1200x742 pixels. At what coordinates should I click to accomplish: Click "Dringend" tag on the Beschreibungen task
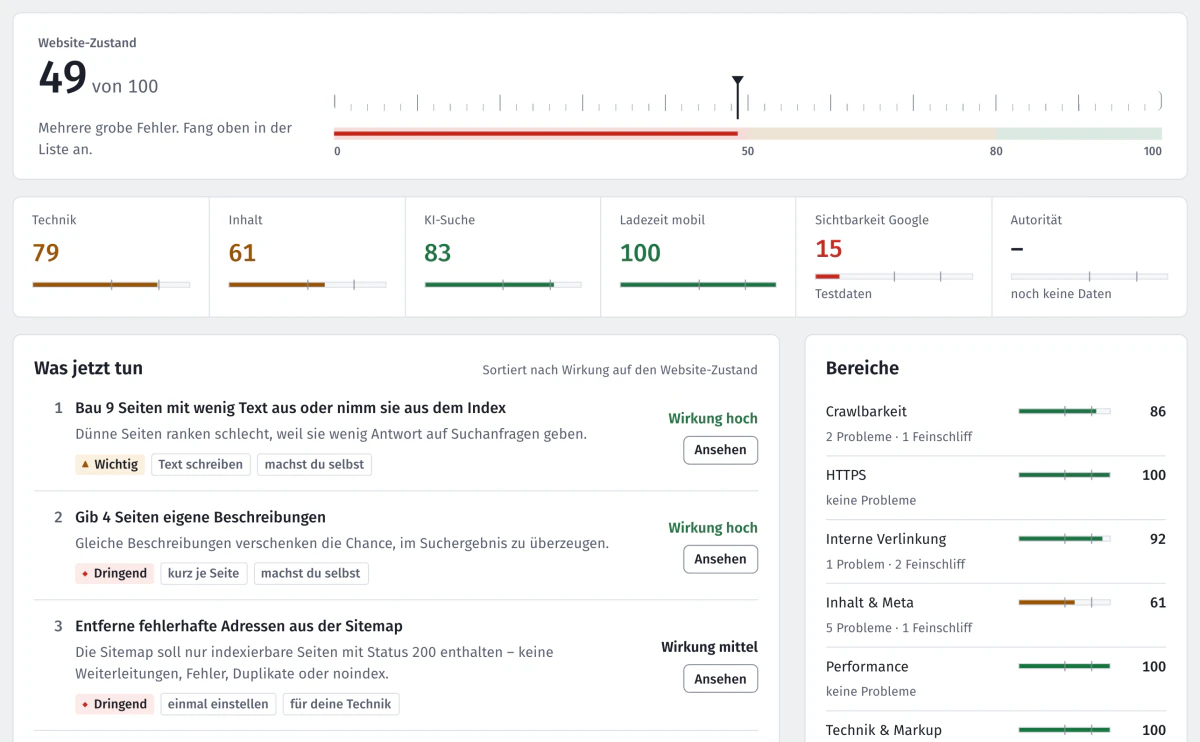115,573
